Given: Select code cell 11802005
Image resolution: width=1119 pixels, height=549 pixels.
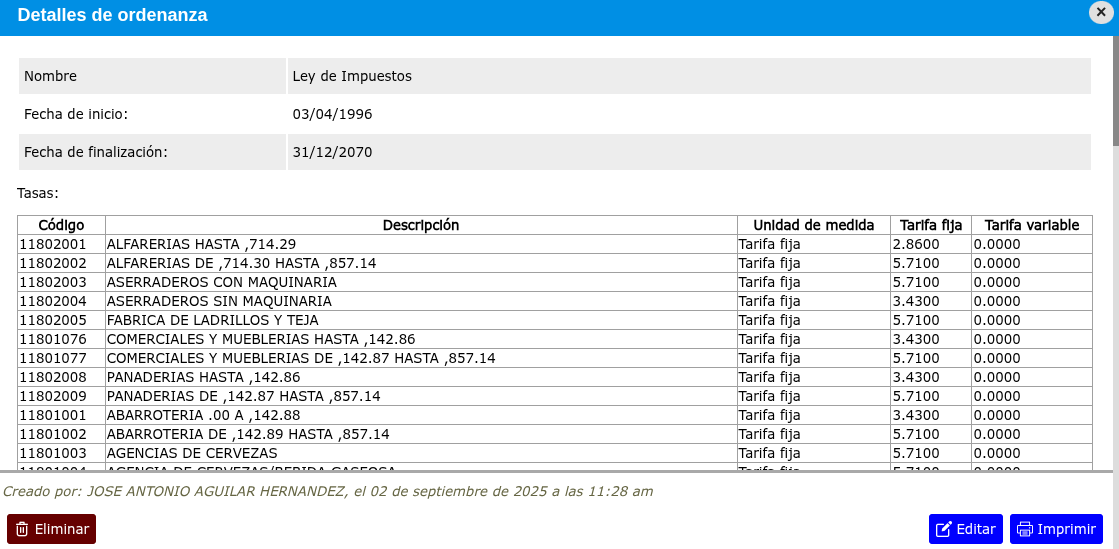Looking at the screenshot, I should point(61,320).
